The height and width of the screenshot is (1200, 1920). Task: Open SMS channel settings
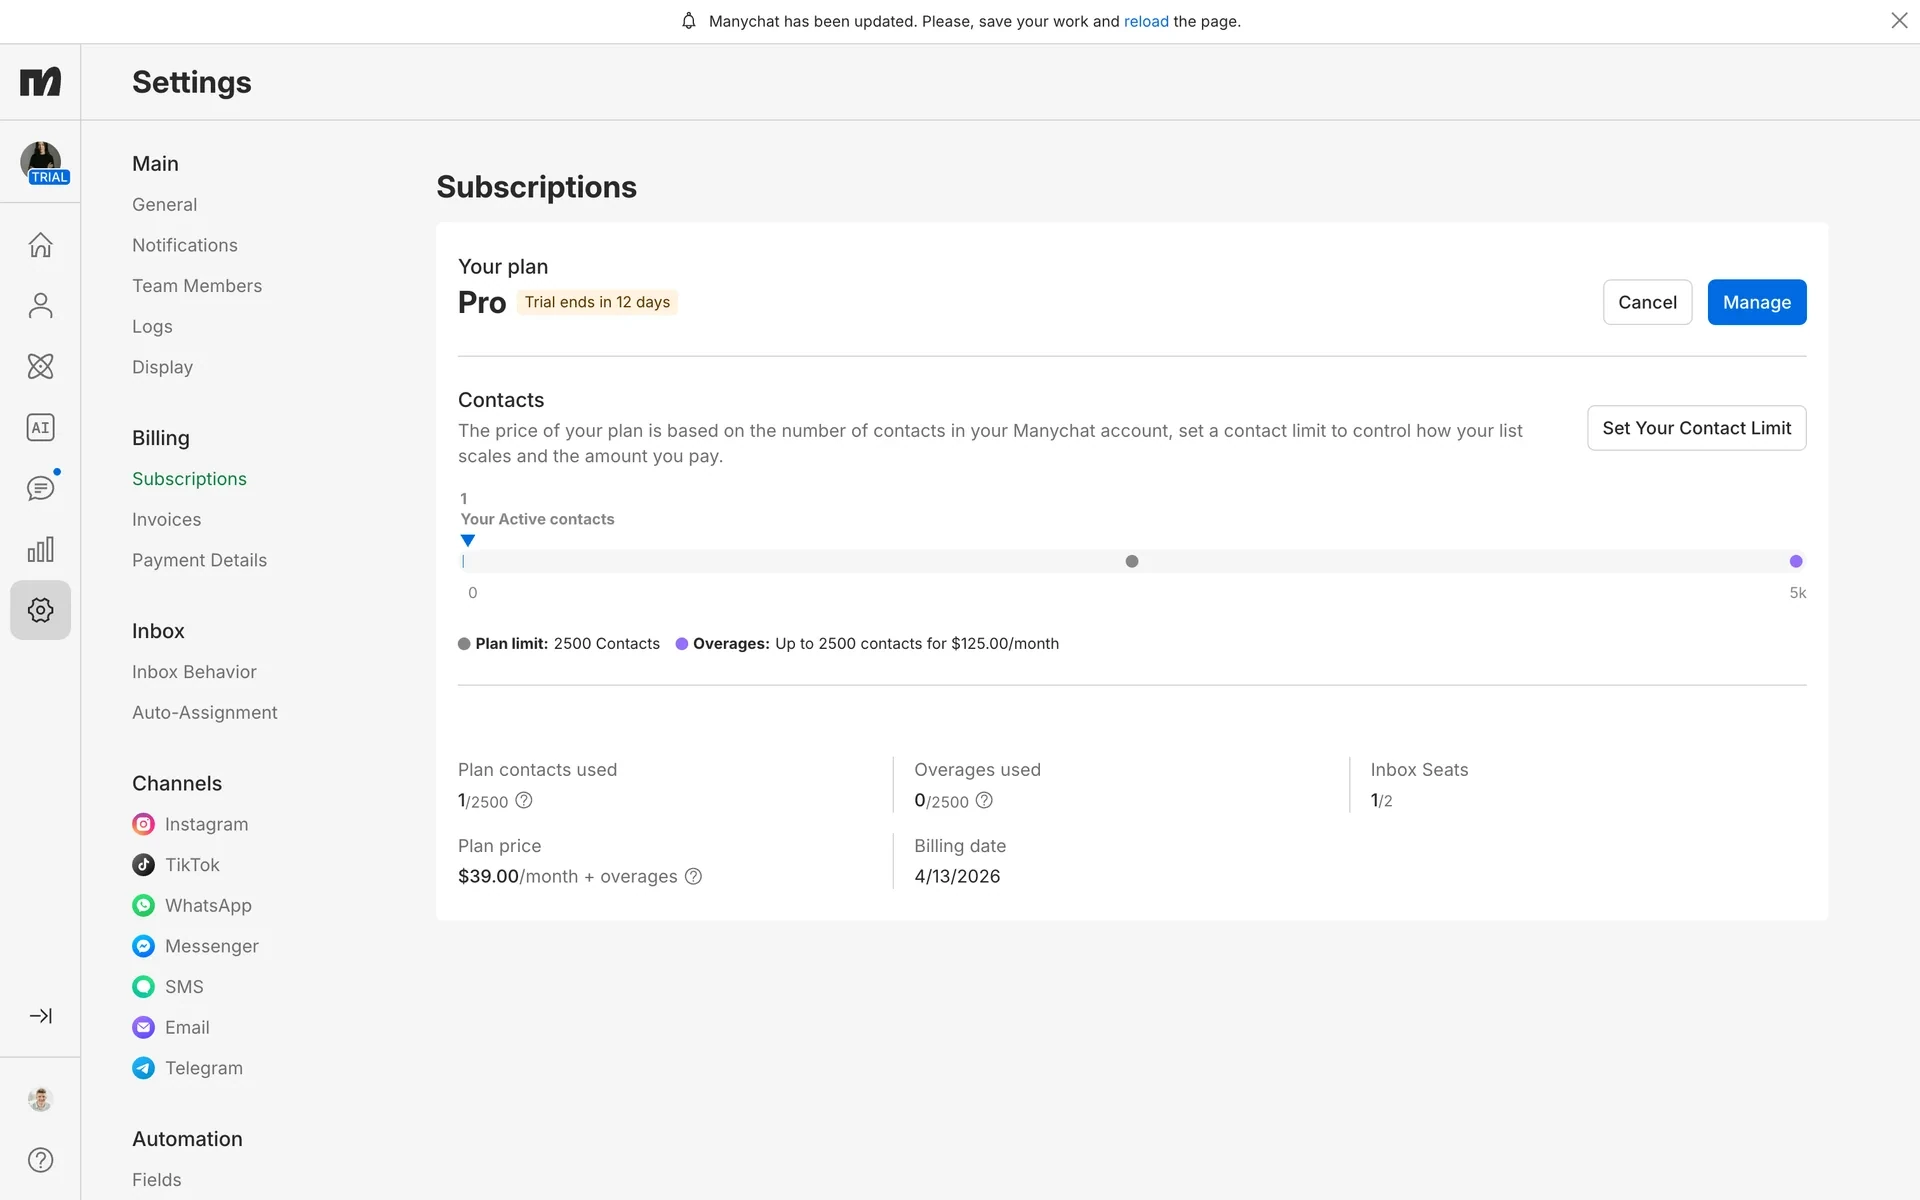[168, 987]
